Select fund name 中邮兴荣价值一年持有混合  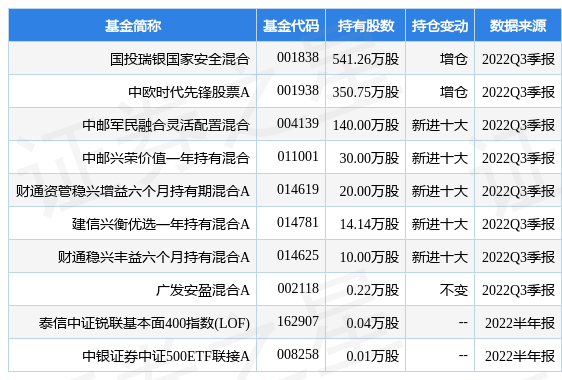[166, 158]
